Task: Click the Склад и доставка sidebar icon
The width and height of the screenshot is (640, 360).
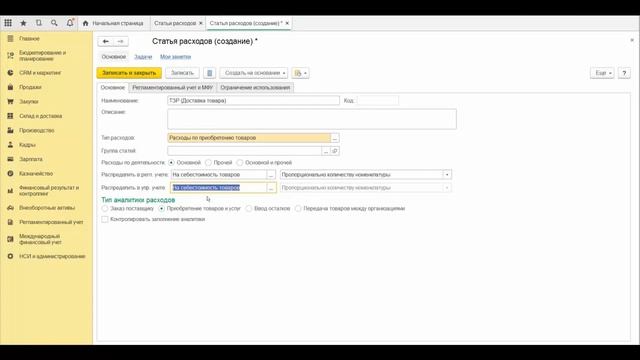Action: tap(10, 116)
